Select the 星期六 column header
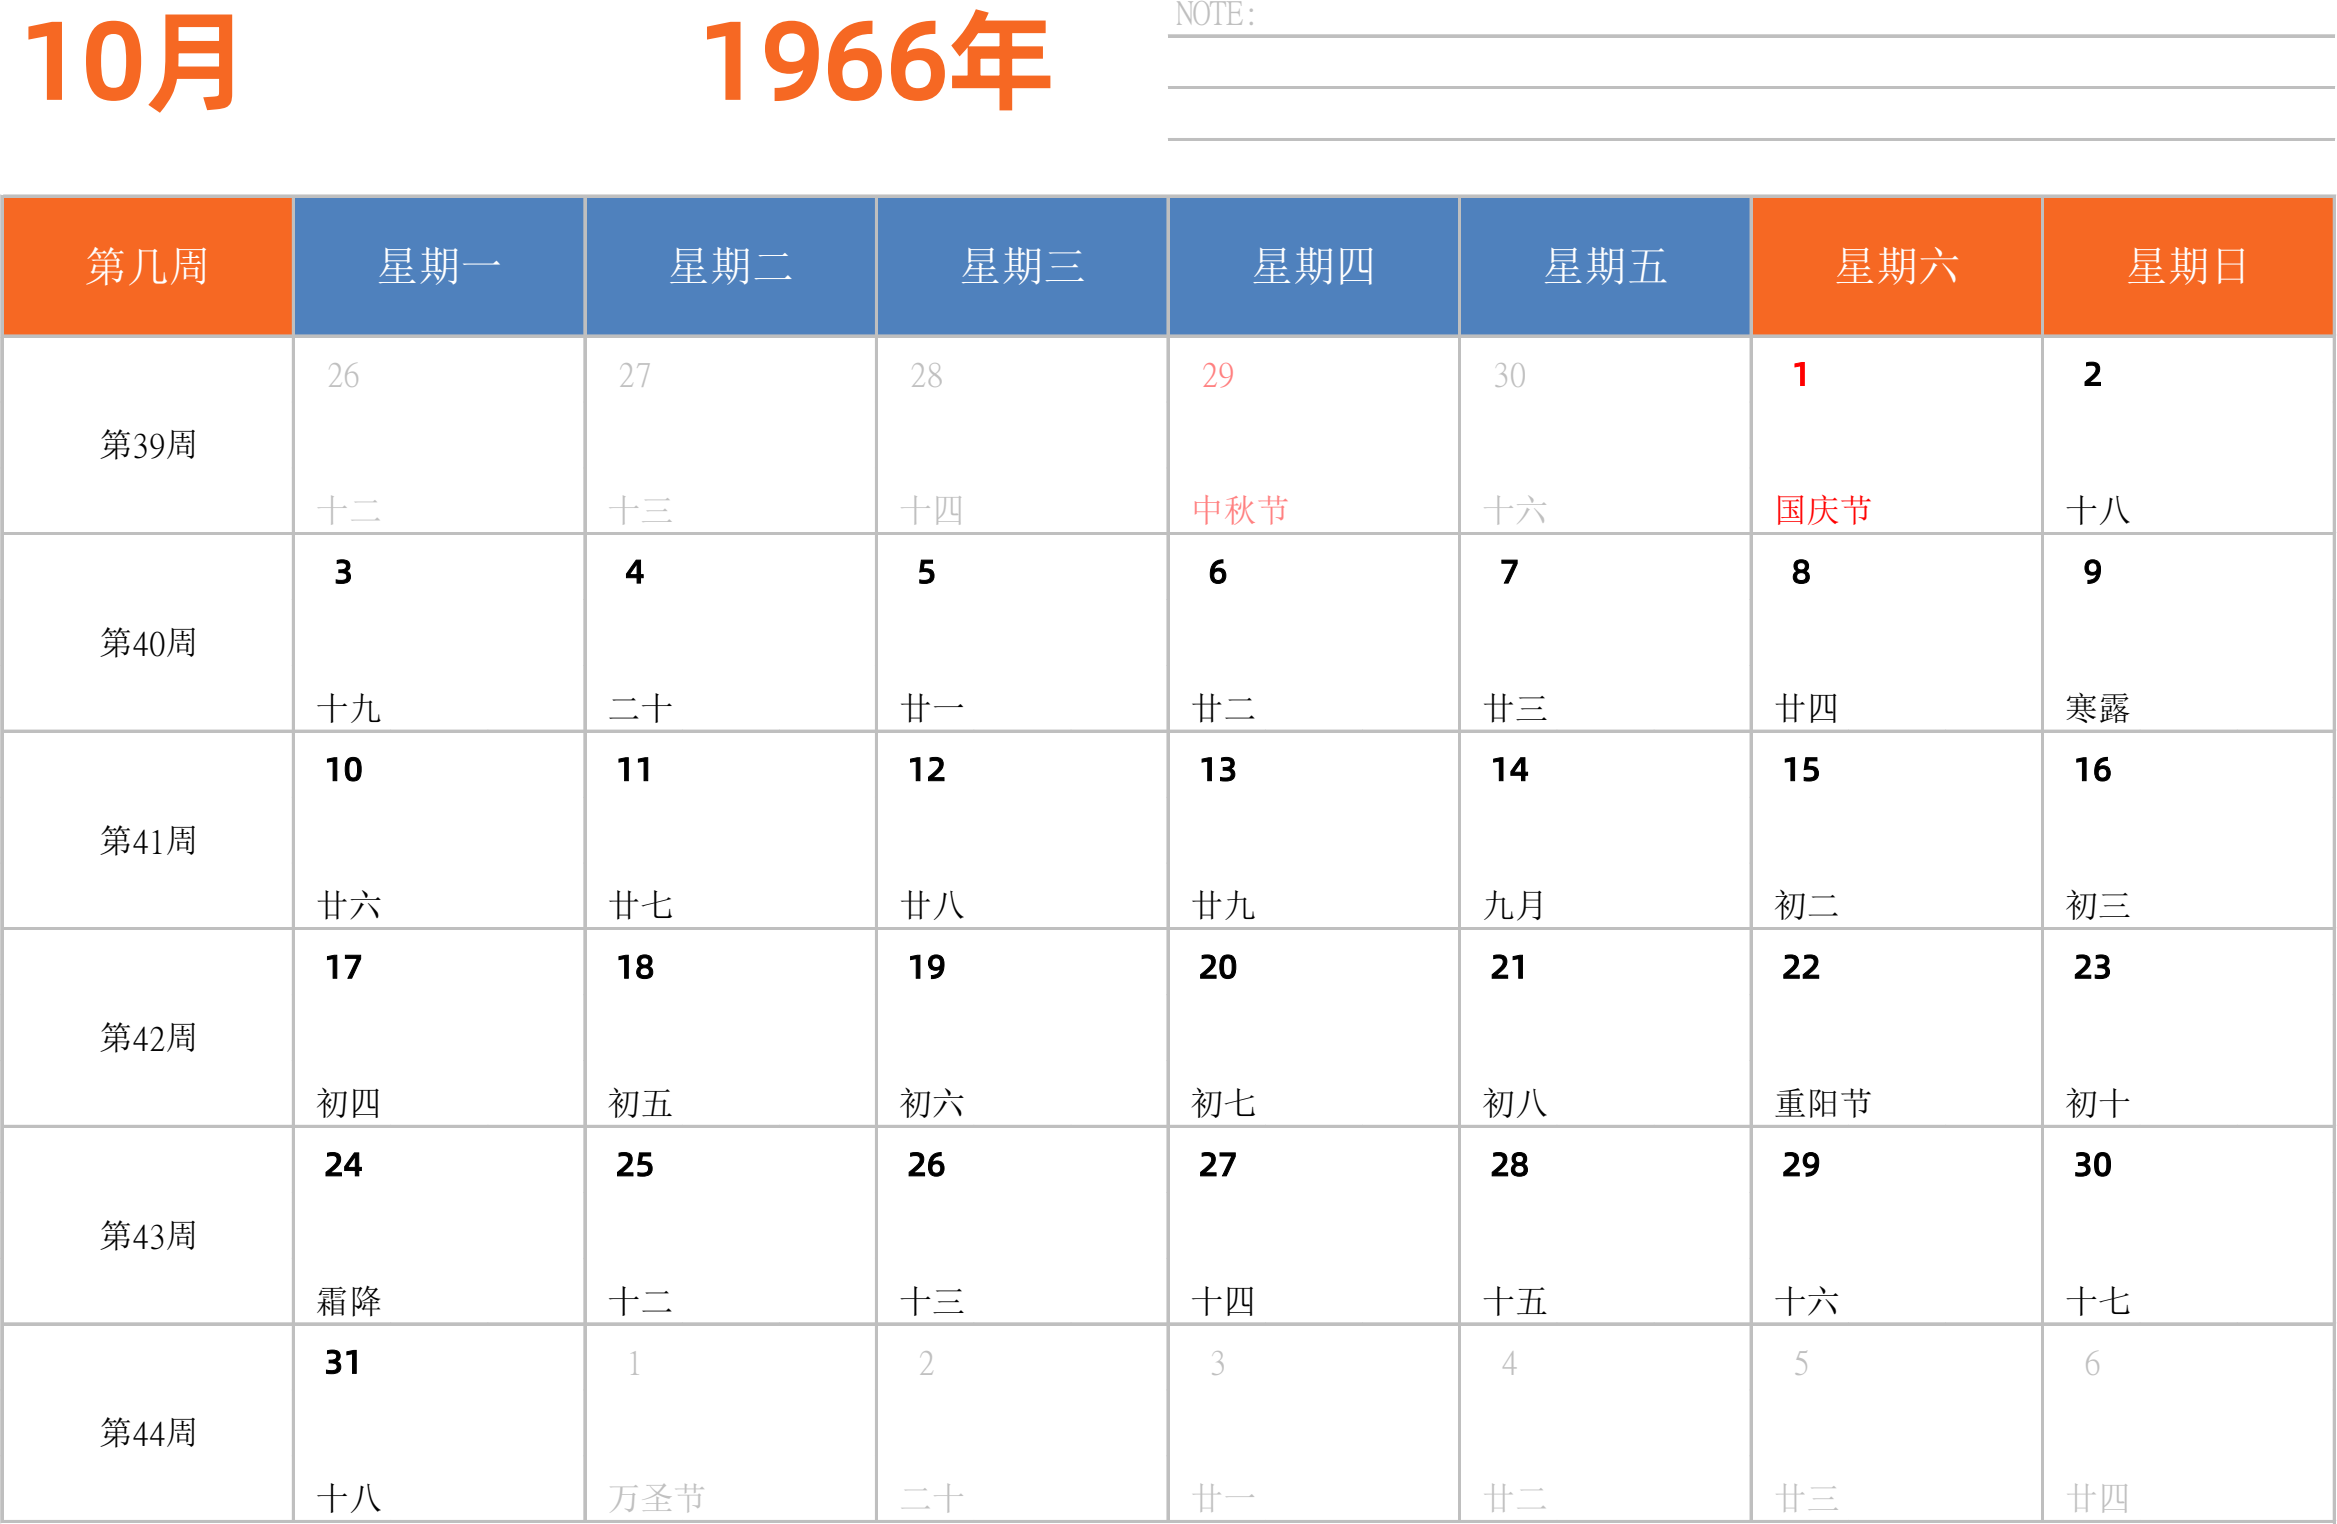2337x1524 pixels. pos(1897,266)
